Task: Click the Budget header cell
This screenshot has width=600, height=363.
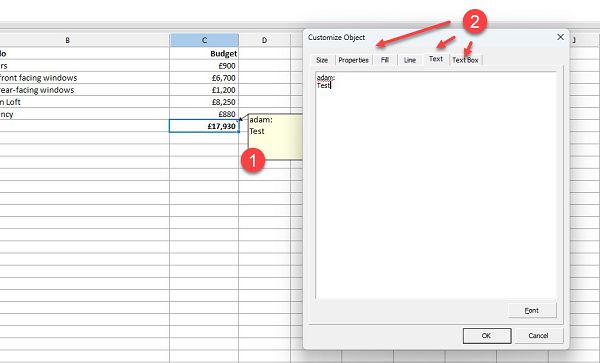Action: 204,53
